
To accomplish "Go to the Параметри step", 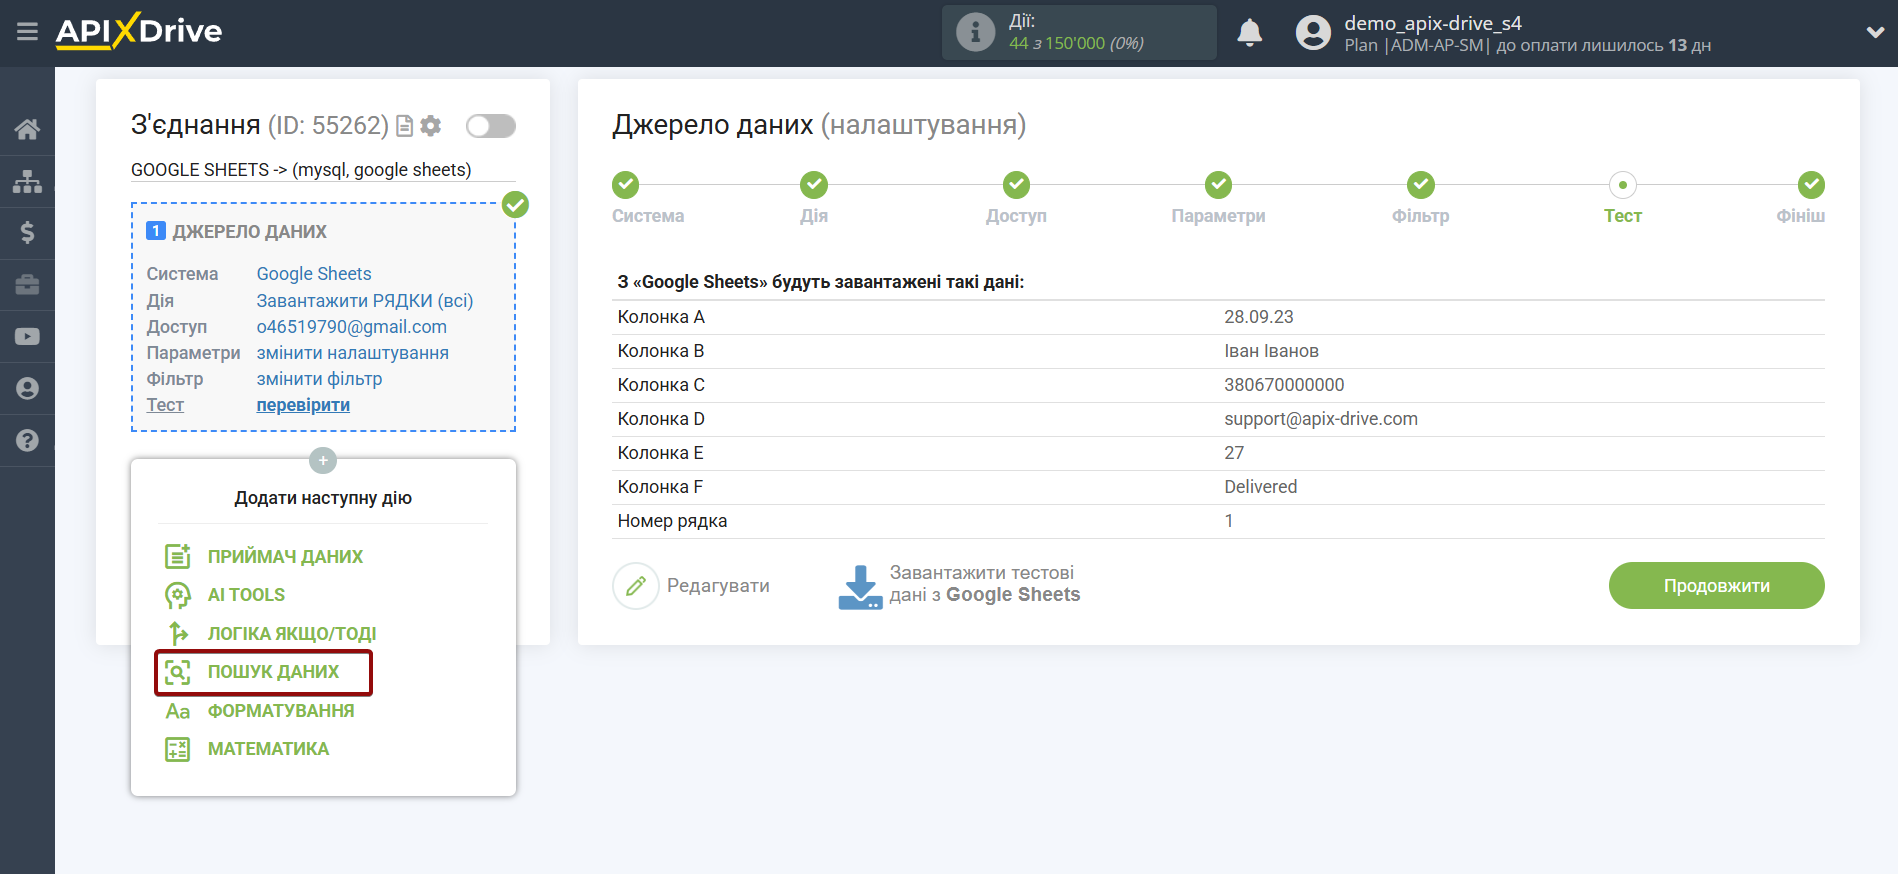I will coord(1218,185).
